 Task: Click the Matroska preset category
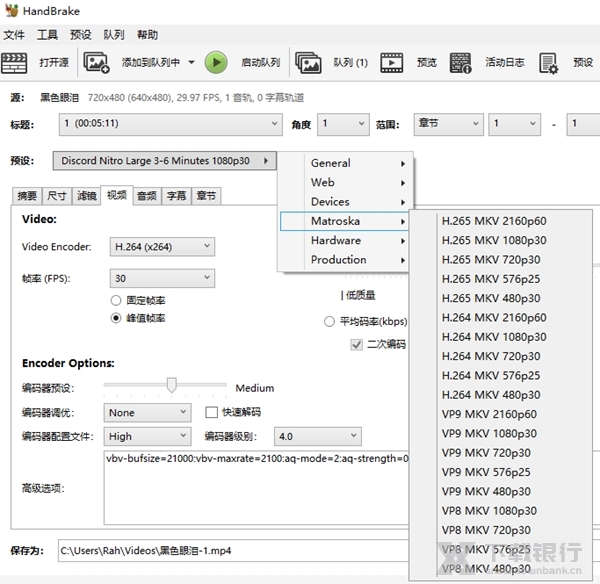point(346,221)
